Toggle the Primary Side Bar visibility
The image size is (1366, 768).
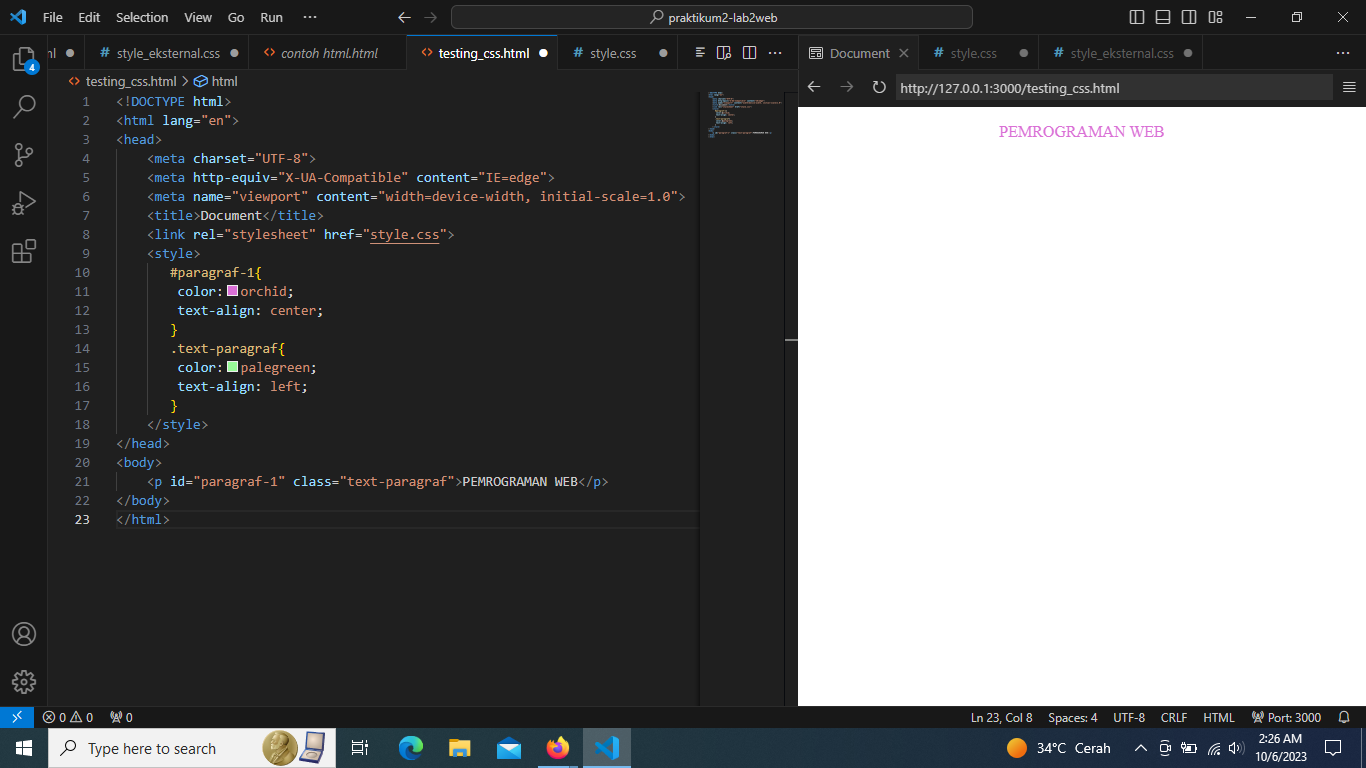pos(1136,17)
